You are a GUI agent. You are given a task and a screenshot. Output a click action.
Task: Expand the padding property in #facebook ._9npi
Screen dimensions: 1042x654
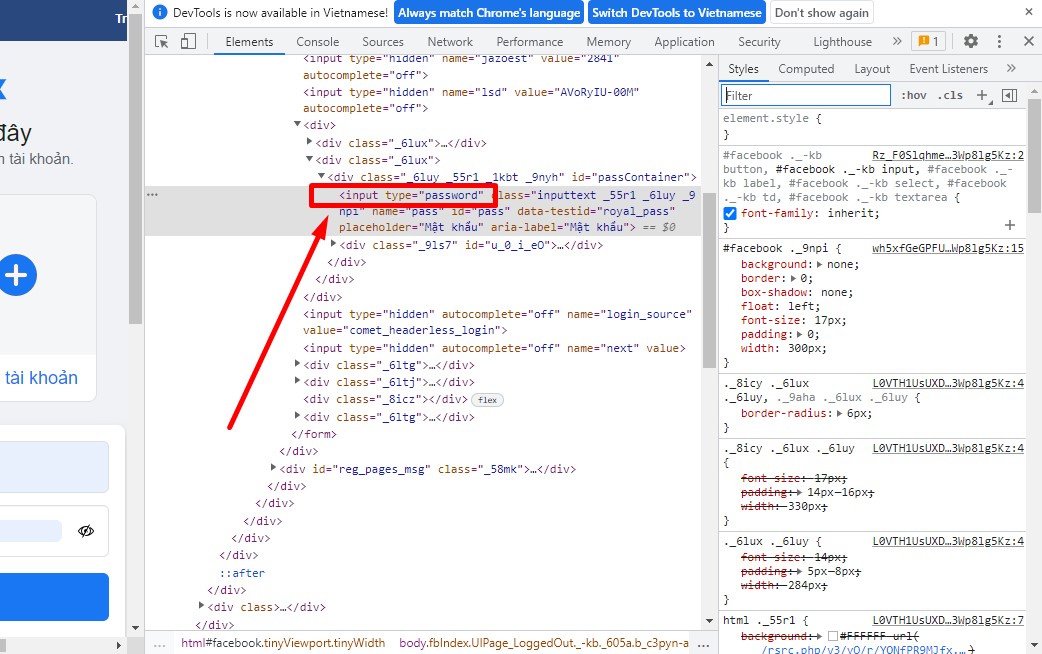click(x=799, y=334)
